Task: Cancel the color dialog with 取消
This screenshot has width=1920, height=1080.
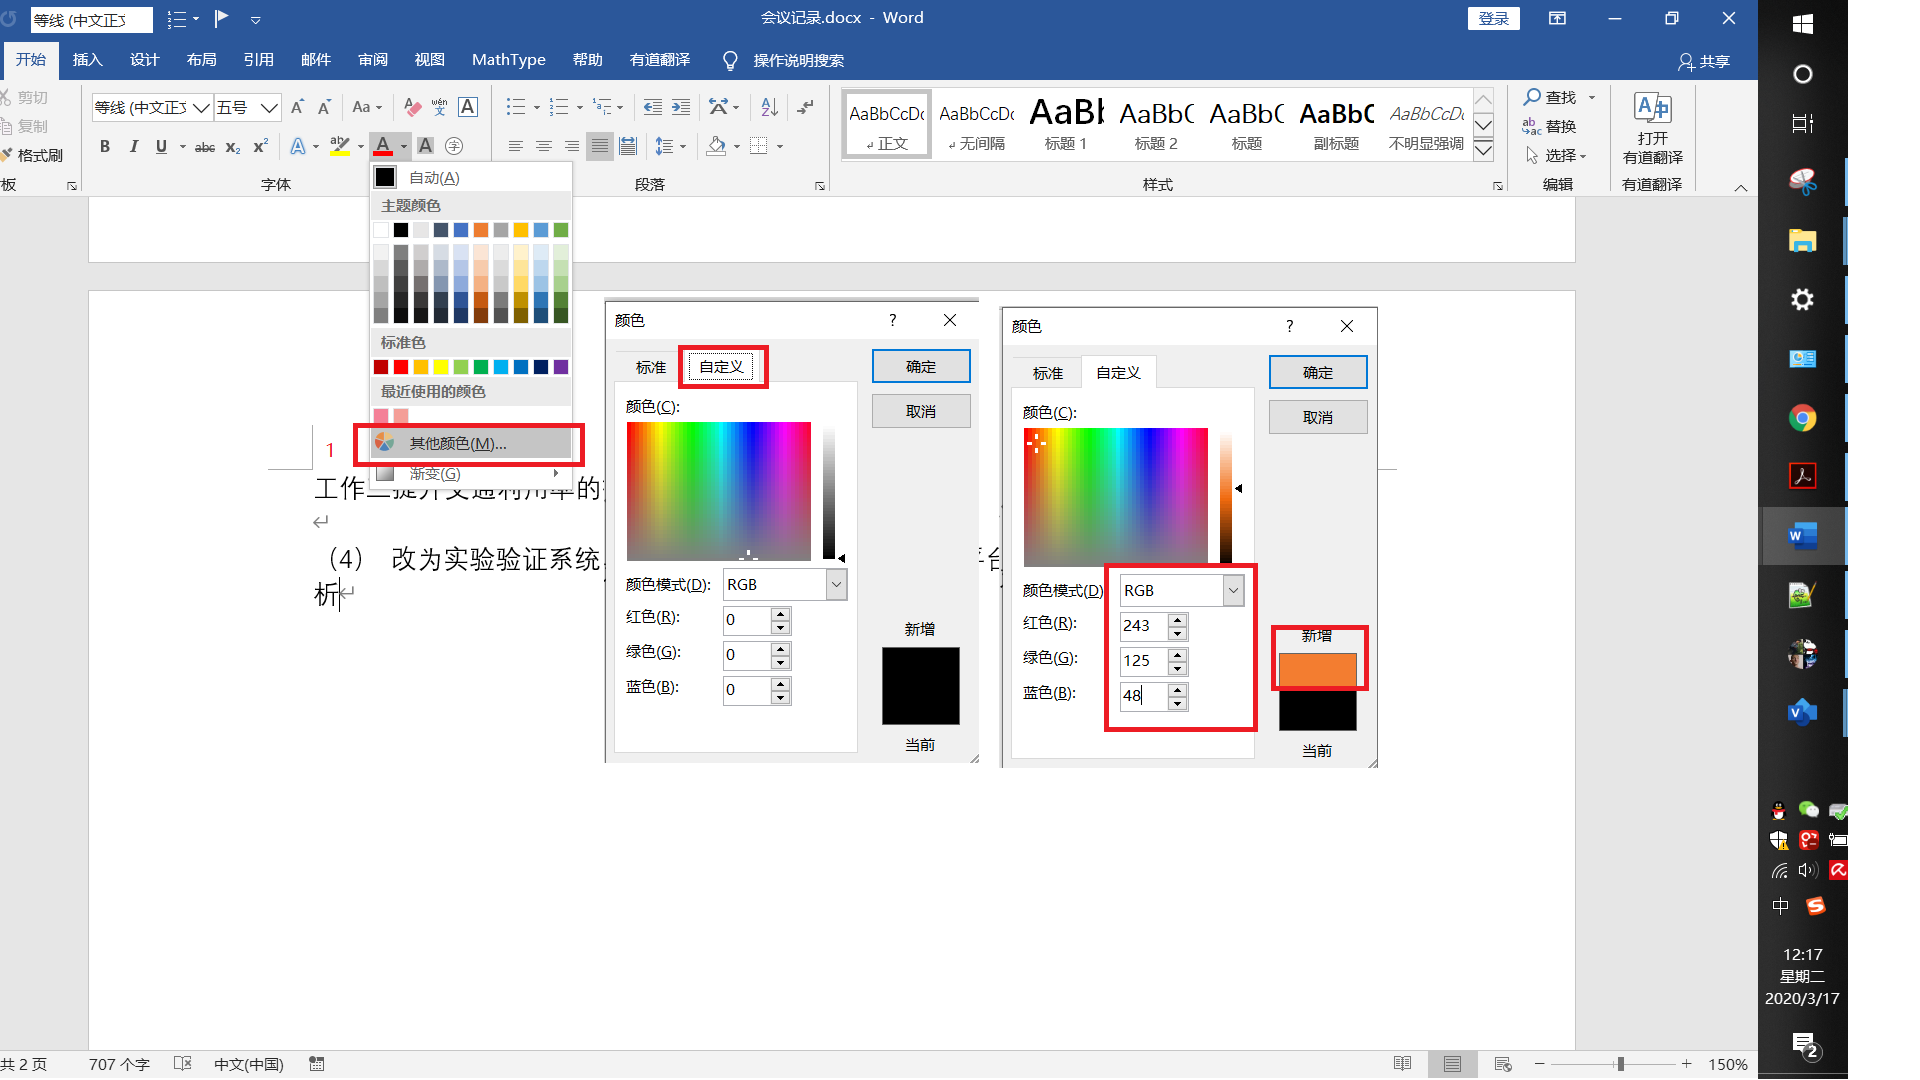Action: (x=1317, y=416)
